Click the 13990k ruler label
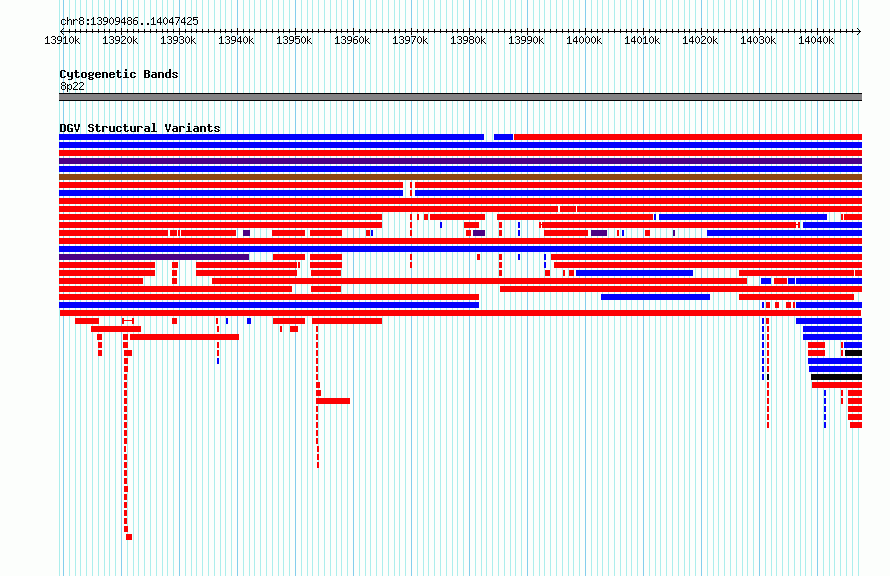Viewport: 890px width, 576px height. (x=526, y=40)
